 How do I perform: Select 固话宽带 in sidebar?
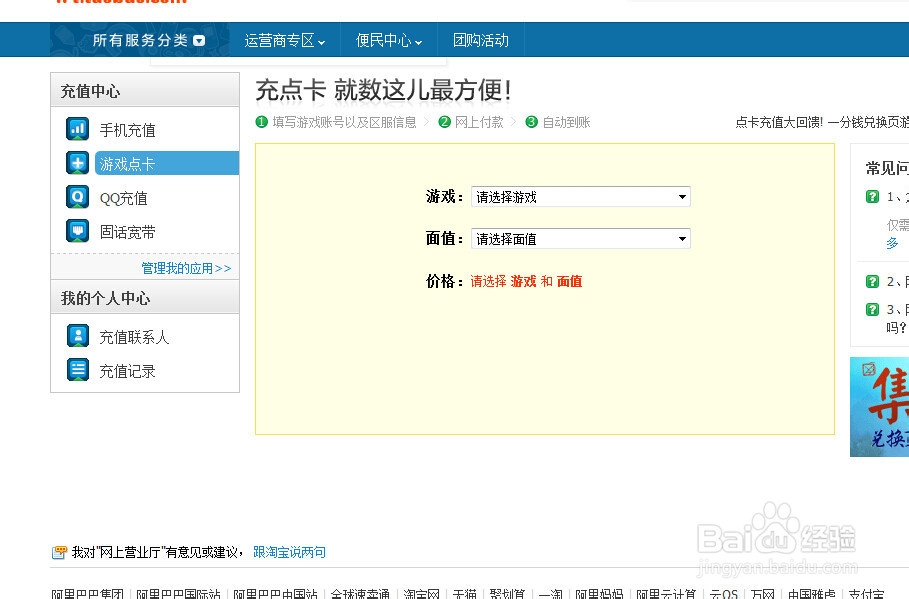128,232
